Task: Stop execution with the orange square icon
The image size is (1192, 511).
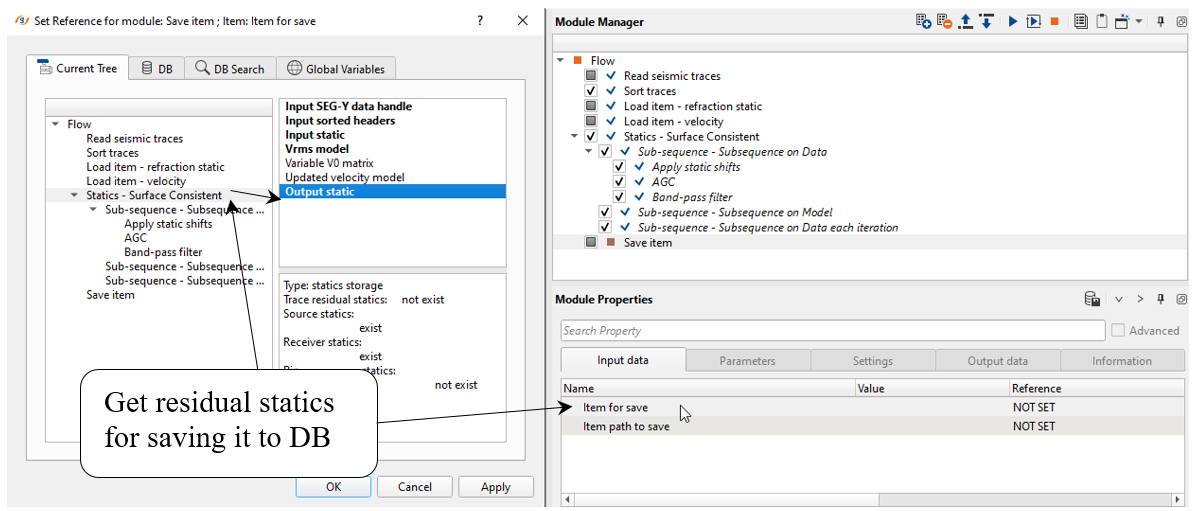Action: pos(1054,21)
